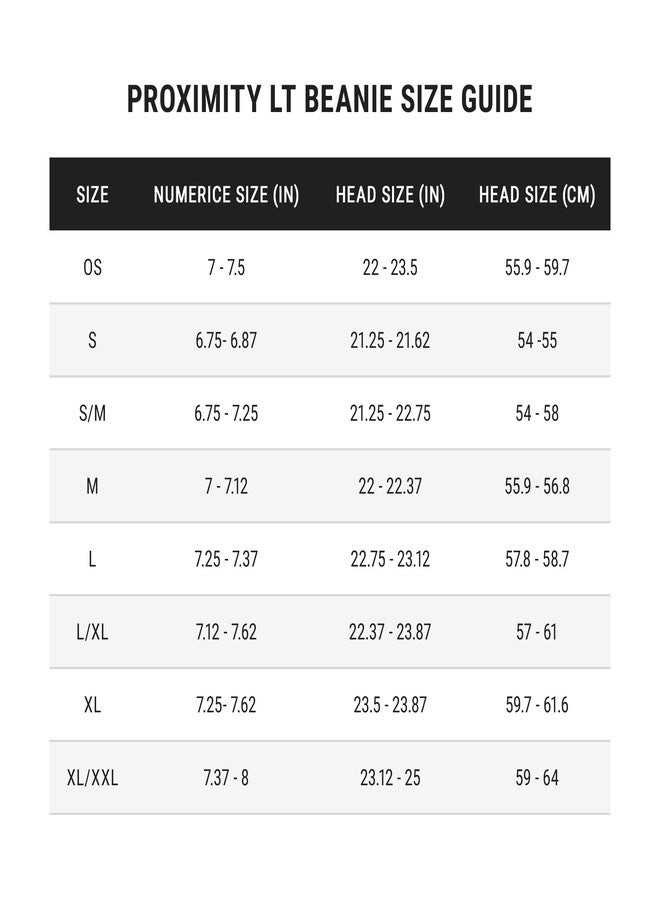Image resolution: width=660 pixels, height=900 pixels.
Task: Click the 7.37 - 8 numeric size cell
Action: (x=226, y=778)
